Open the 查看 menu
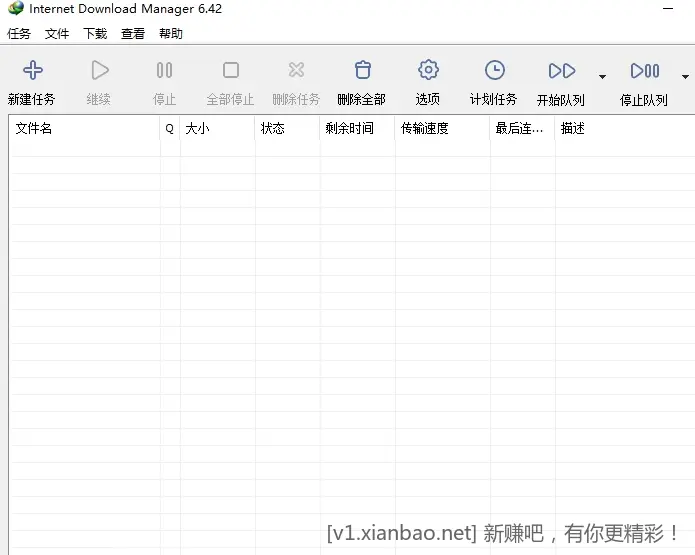Viewport: 695px width, 555px height. pyautogui.click(x=133, y=34)
